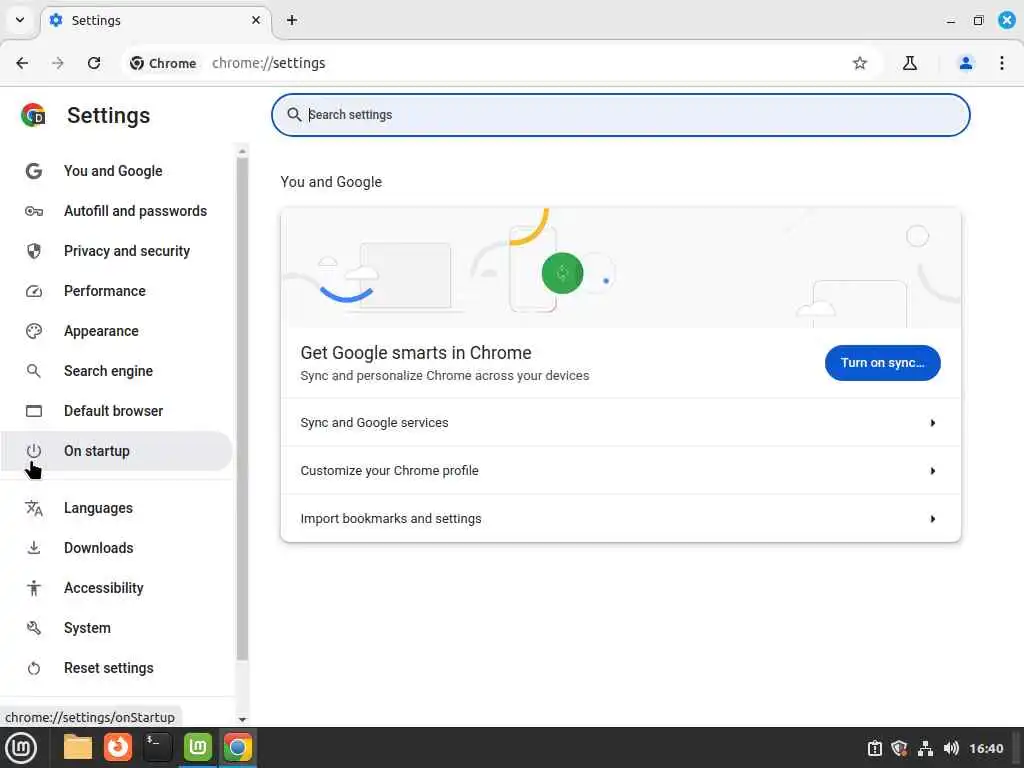Image resolution: width=1024 pixels, height=768 pixels.
Task: Close the Settings tab
Action: click(x=256, y=20)
